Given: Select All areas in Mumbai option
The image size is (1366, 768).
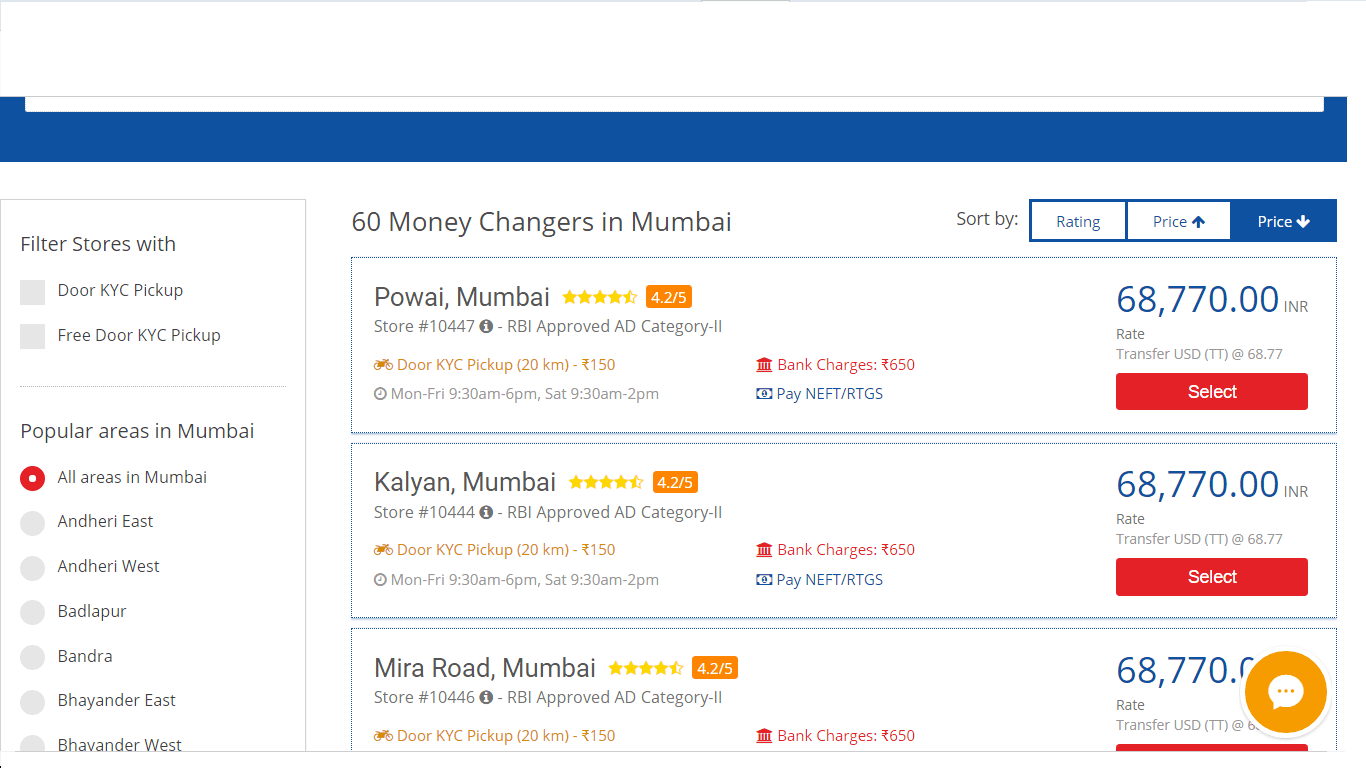Looking at the screenshot, I should [x=33, y=478].
